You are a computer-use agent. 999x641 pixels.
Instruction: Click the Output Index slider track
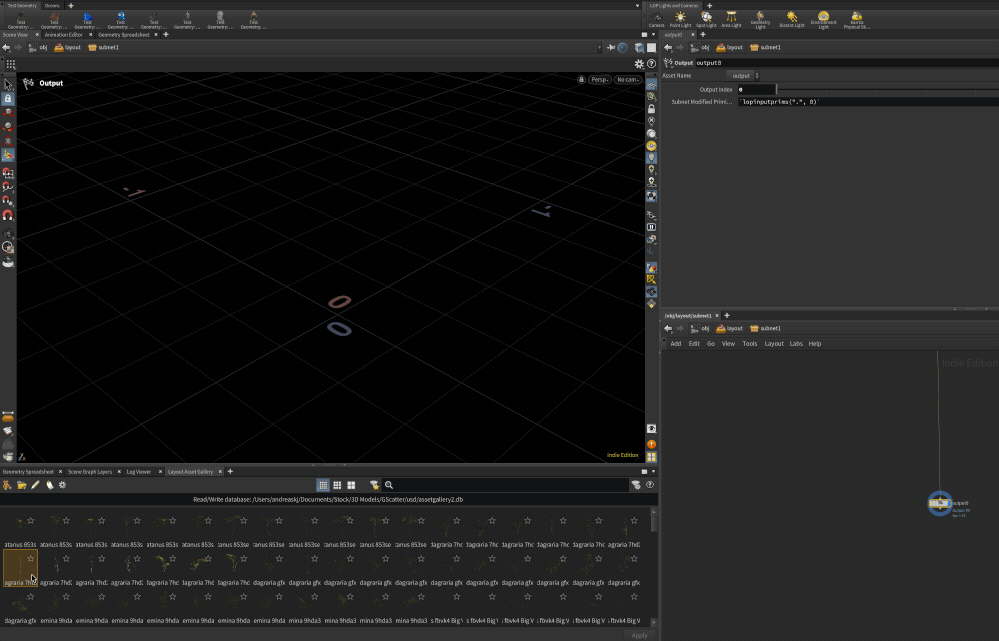[x=880, y=90]
